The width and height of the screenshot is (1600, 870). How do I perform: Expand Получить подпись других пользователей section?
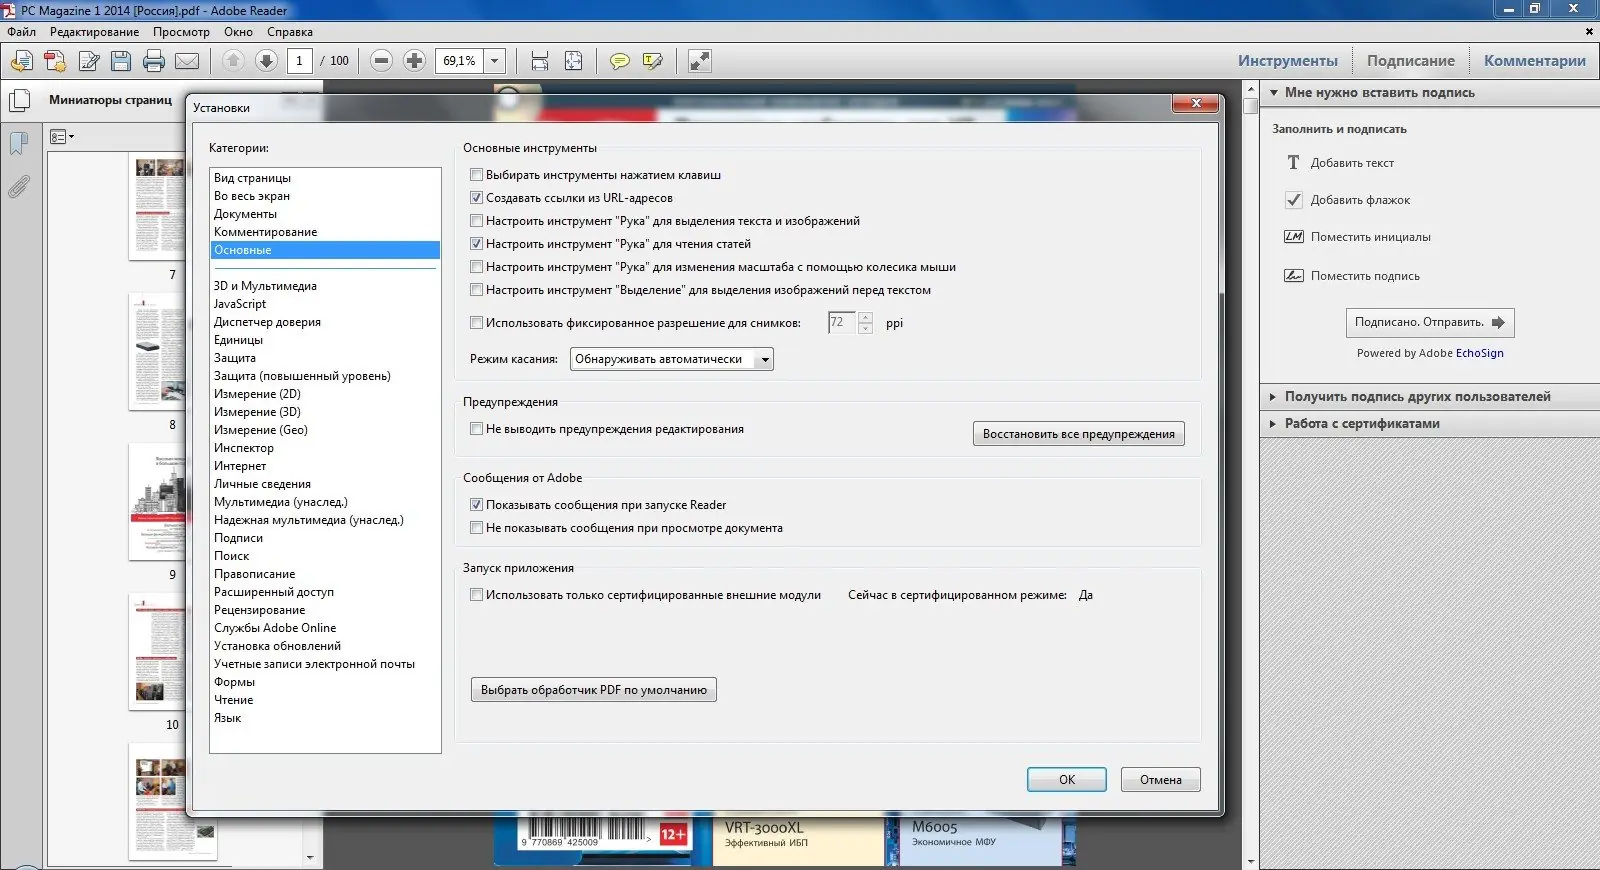[x=1273, y=397]
